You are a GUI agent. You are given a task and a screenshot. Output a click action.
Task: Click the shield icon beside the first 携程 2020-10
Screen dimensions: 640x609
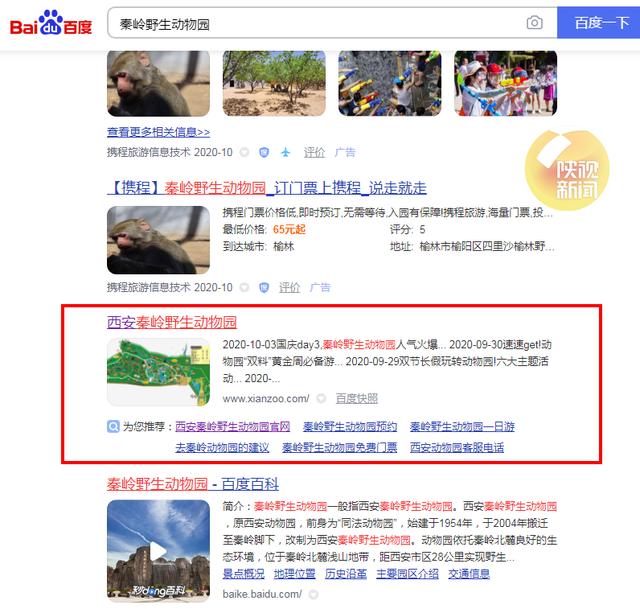(x=264, y=153)
